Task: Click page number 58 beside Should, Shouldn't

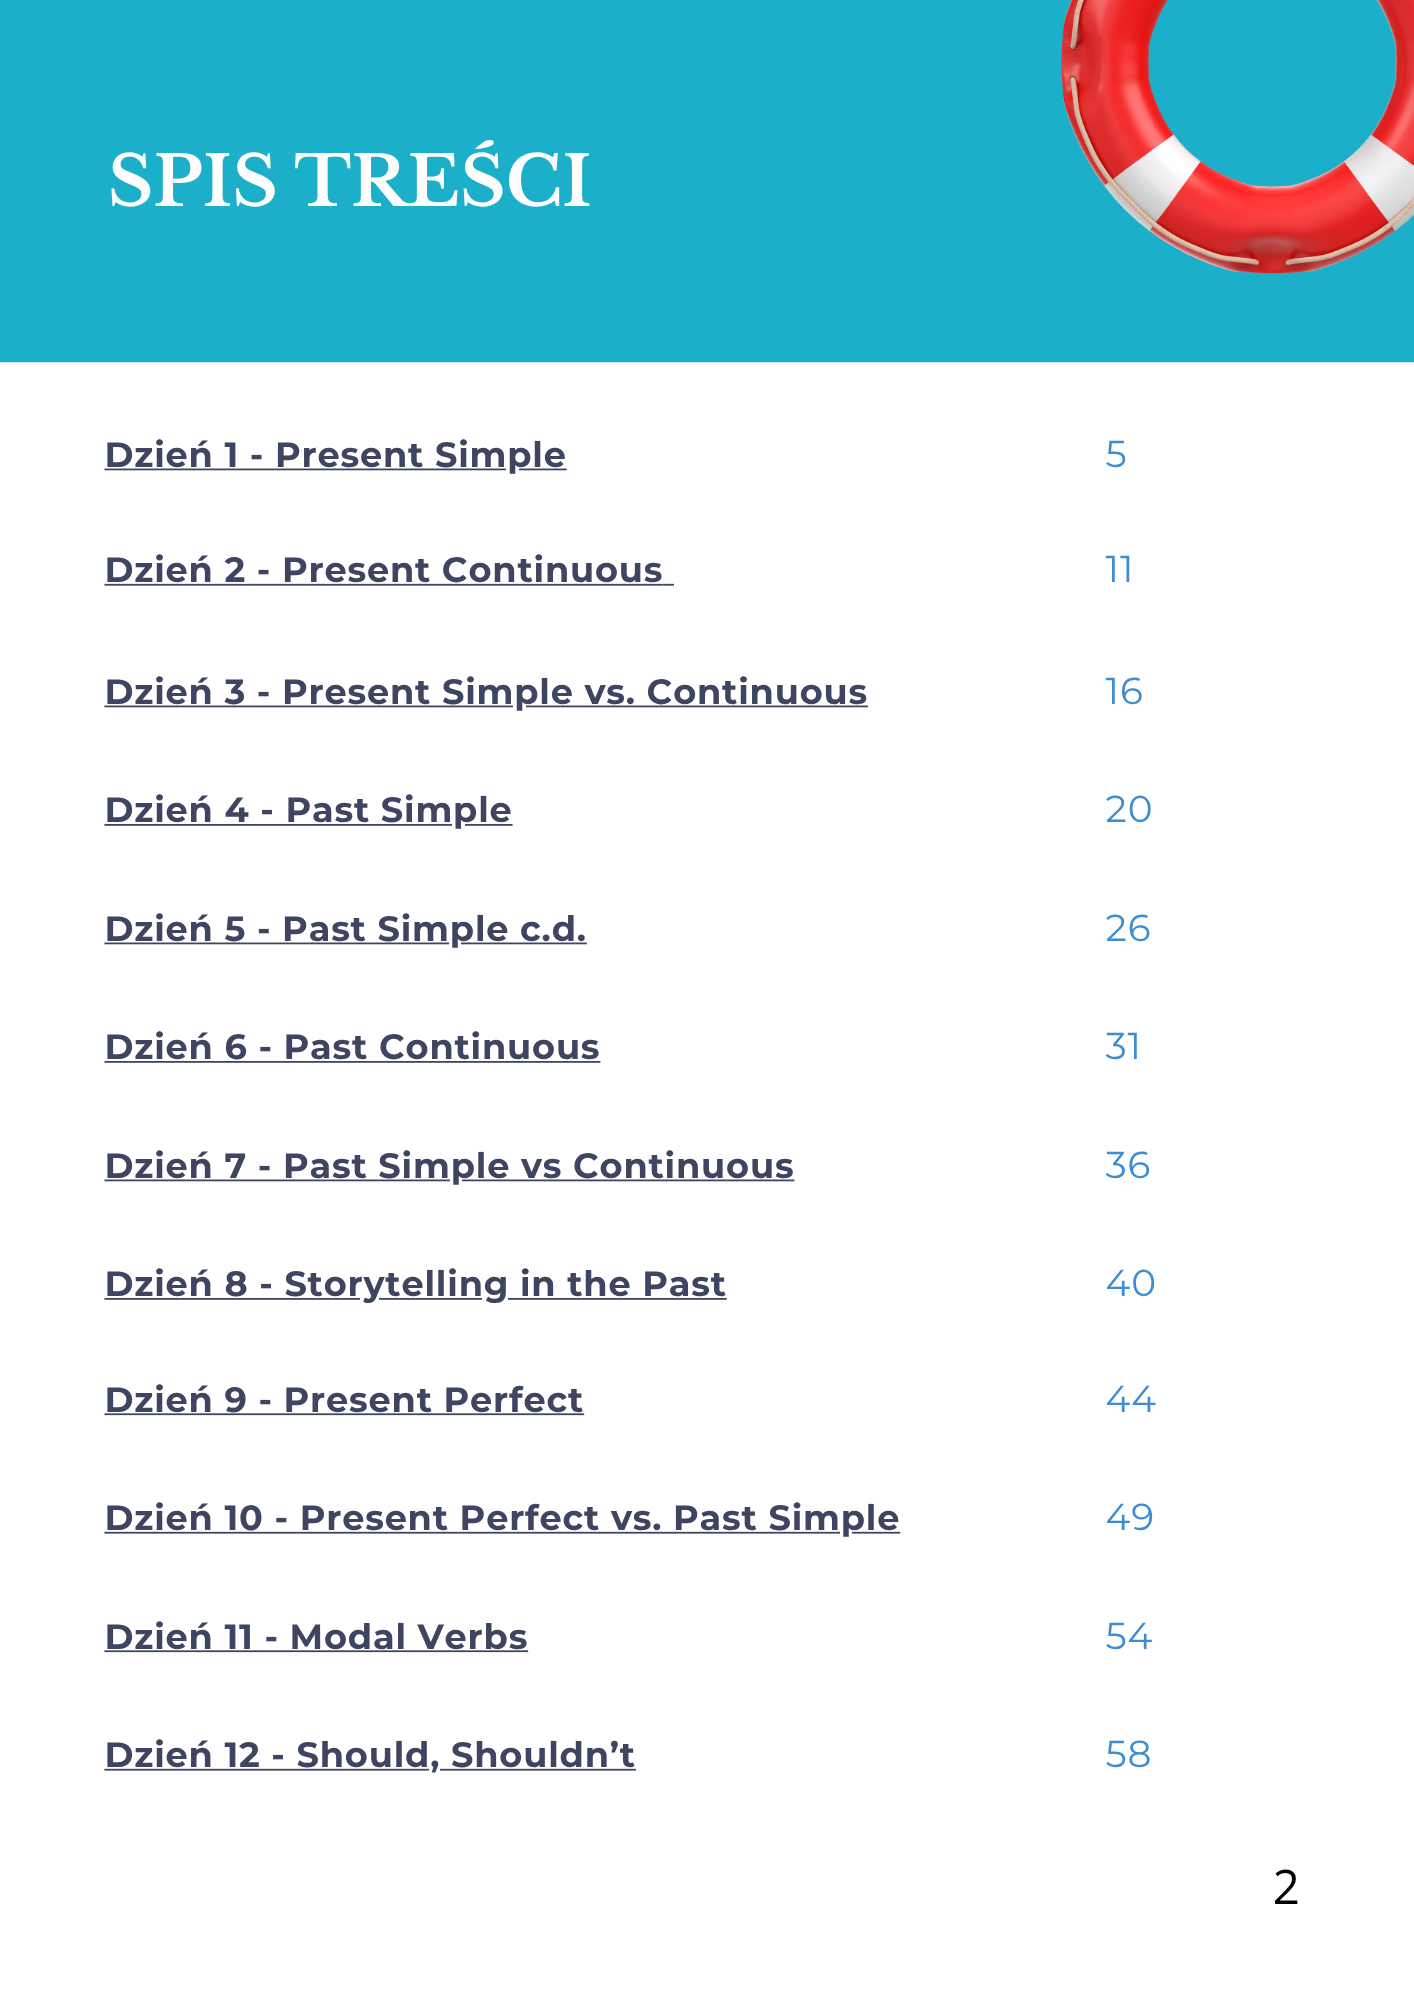Action: [x=1128, y=1755]
